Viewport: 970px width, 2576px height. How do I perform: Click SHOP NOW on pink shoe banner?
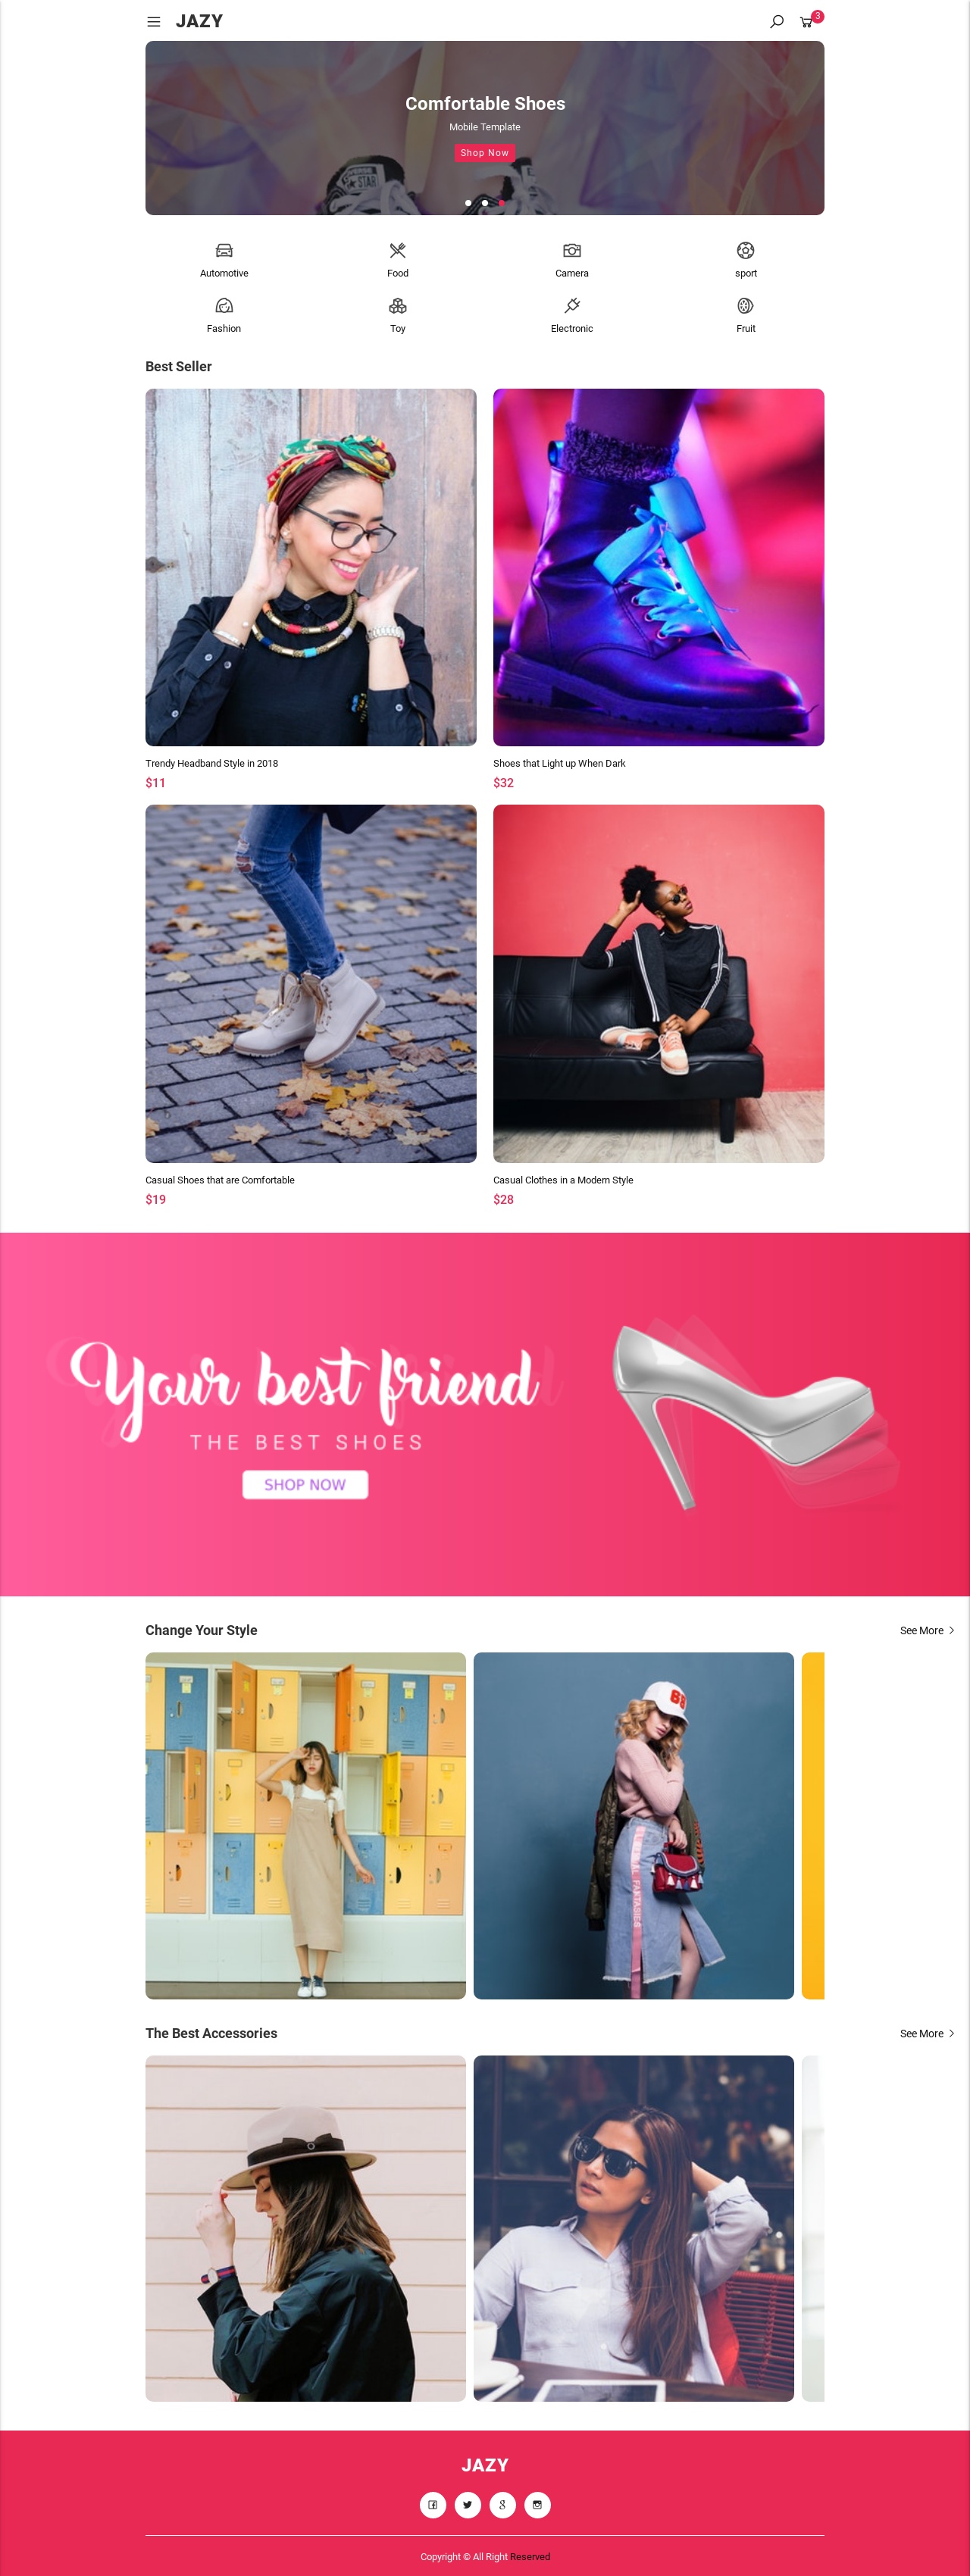coord(305,1484)
